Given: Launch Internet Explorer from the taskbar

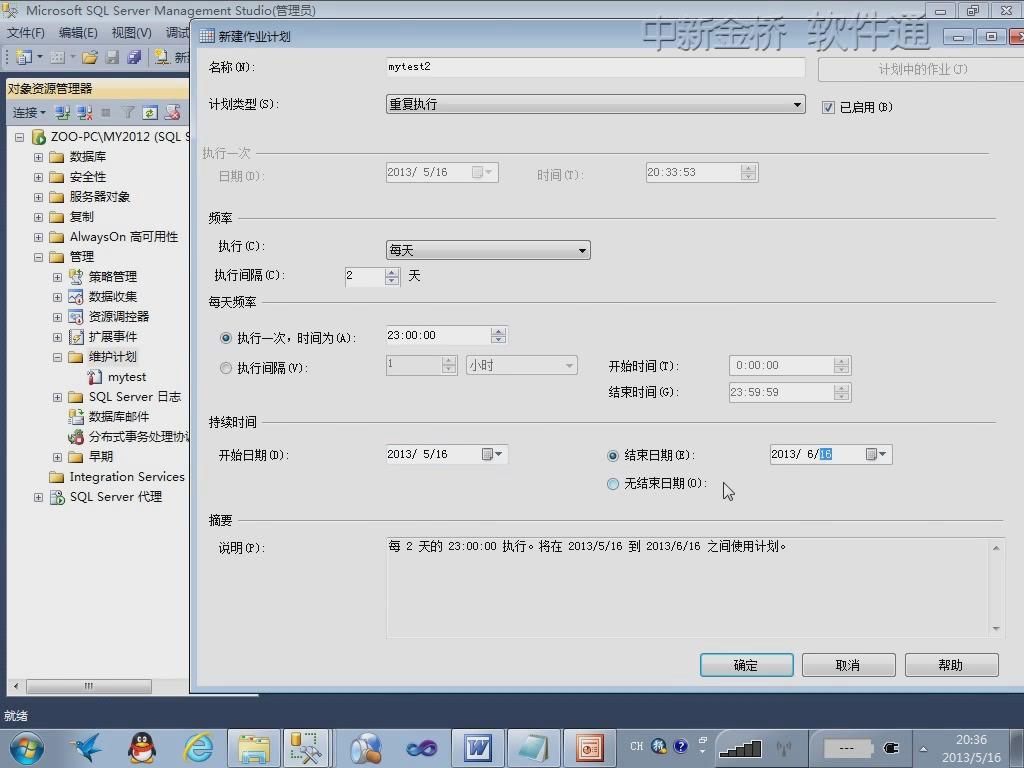Looking at the screenshot, I should pyautogui.click(x=197, y=748).
